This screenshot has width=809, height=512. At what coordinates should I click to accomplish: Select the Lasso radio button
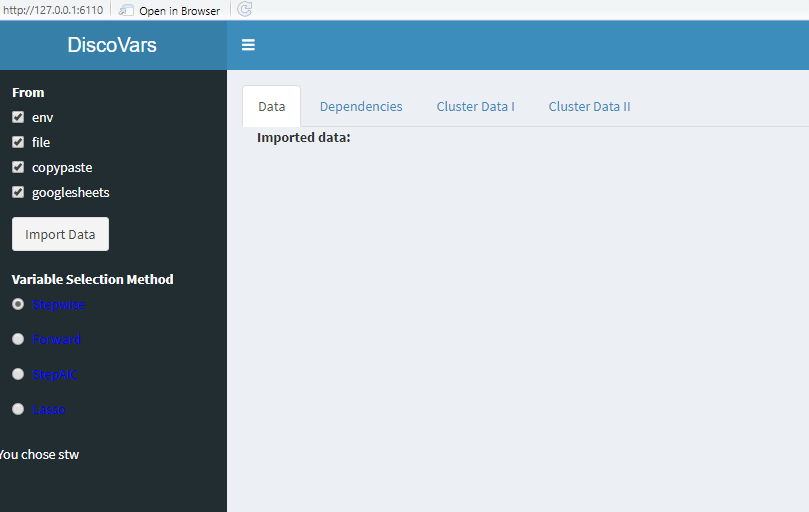[x=18, y=409]
